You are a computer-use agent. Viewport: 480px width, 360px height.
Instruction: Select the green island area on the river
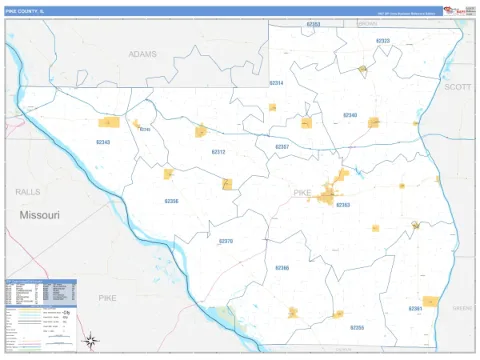point(231,318)
